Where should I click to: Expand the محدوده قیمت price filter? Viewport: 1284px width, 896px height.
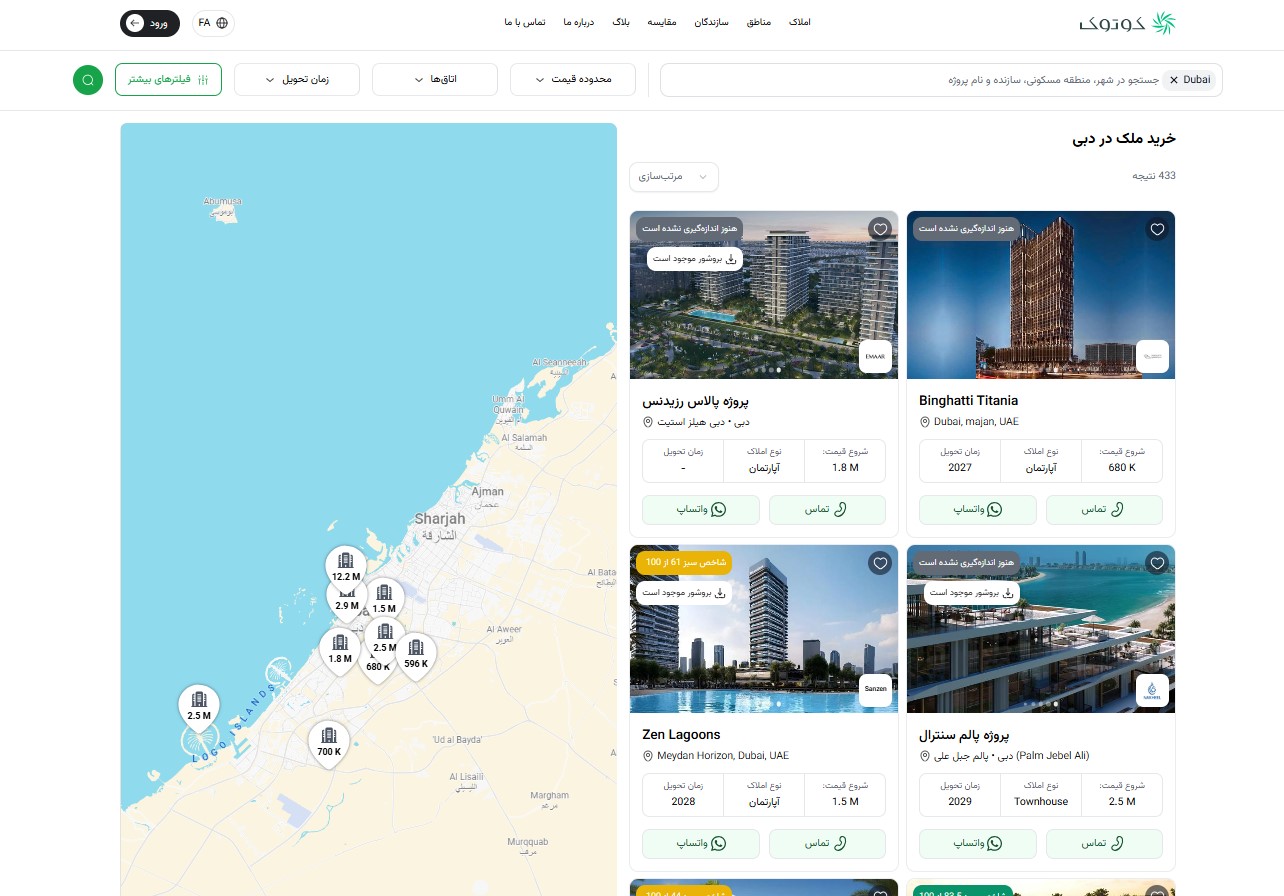573,80
